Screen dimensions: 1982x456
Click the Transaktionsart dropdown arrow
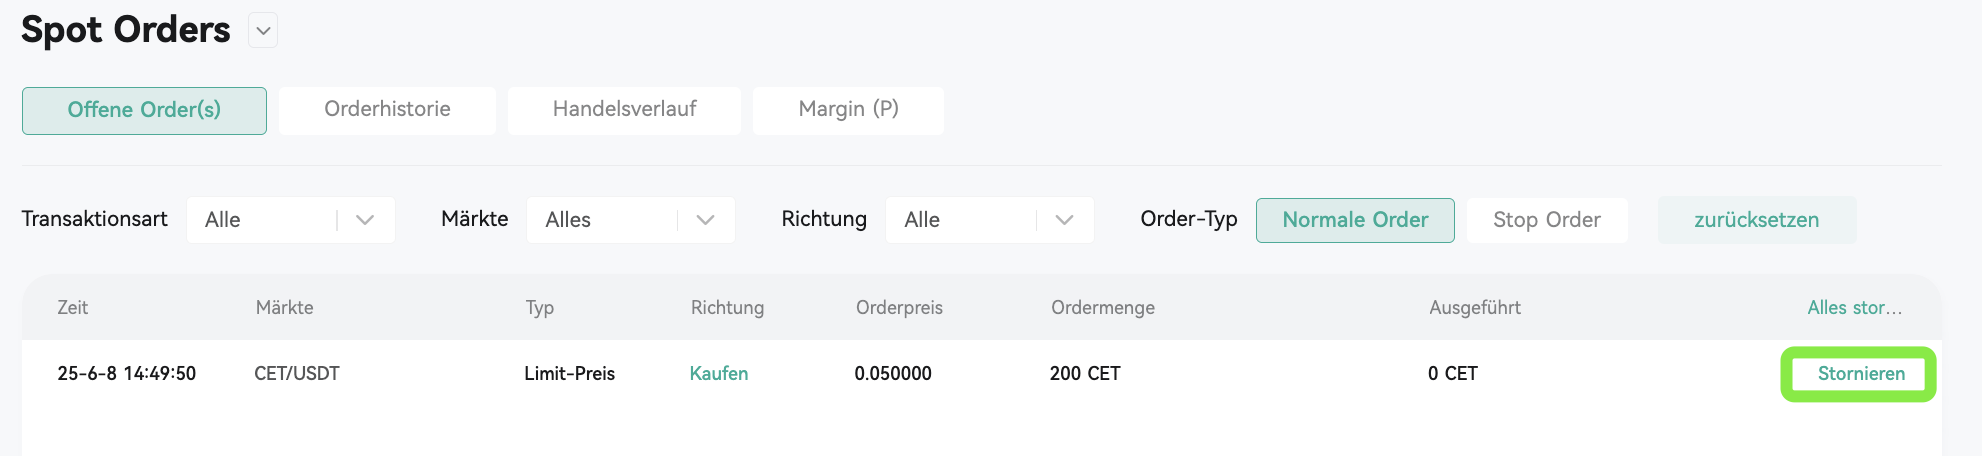365,220
